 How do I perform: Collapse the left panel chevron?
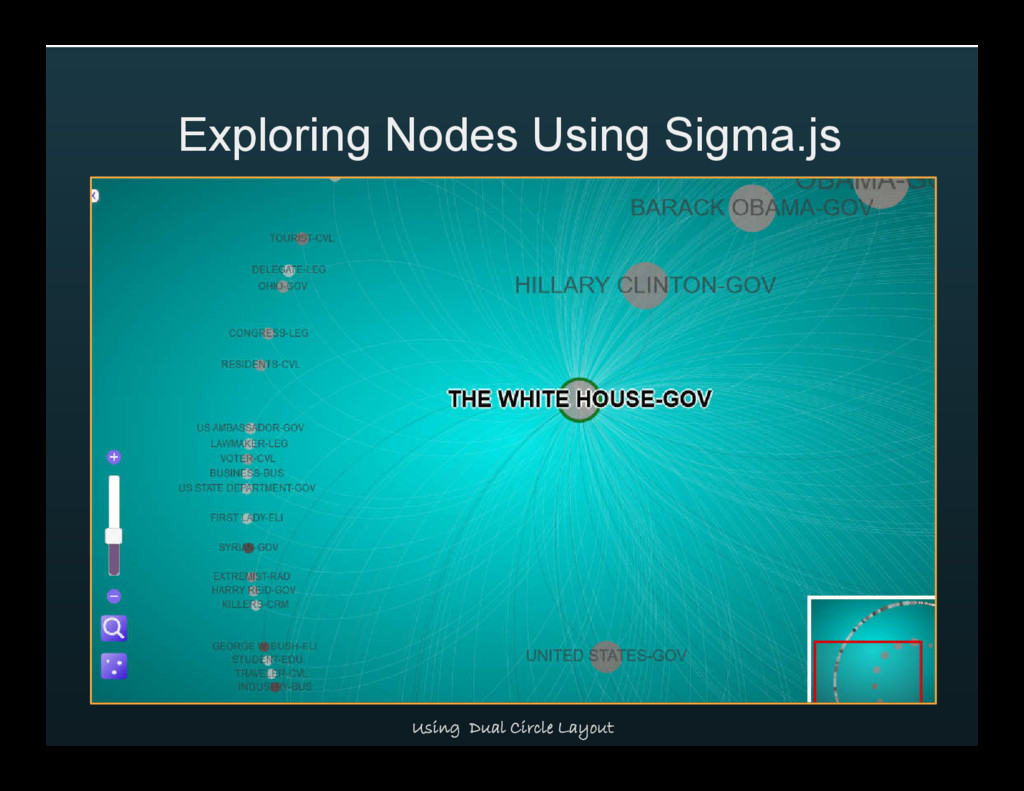tap(95, 196)
